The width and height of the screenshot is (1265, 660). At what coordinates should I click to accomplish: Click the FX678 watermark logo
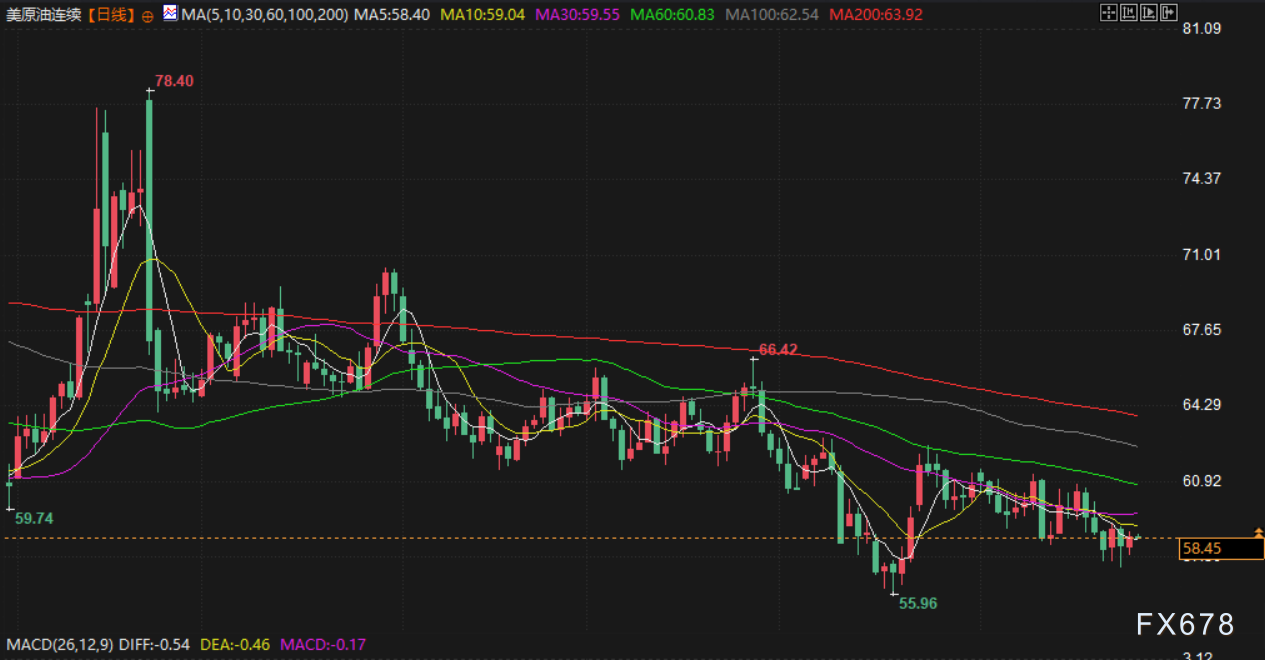pyautogui.click(x=1185, y=625)
